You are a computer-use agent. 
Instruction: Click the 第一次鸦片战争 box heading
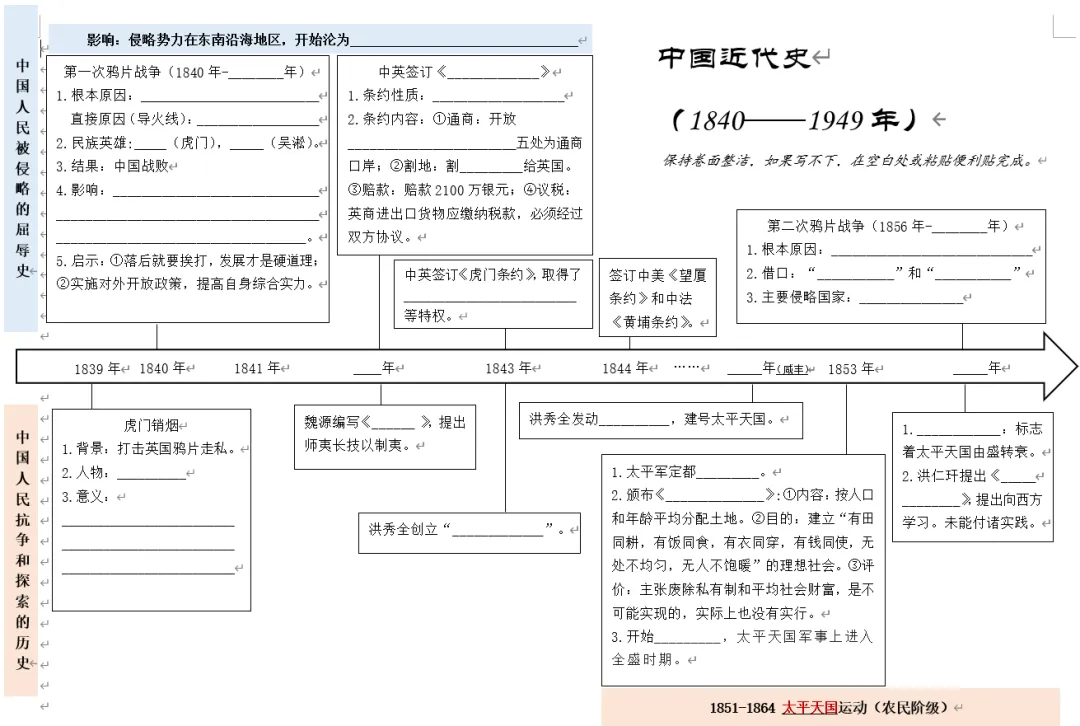[184, 72]
